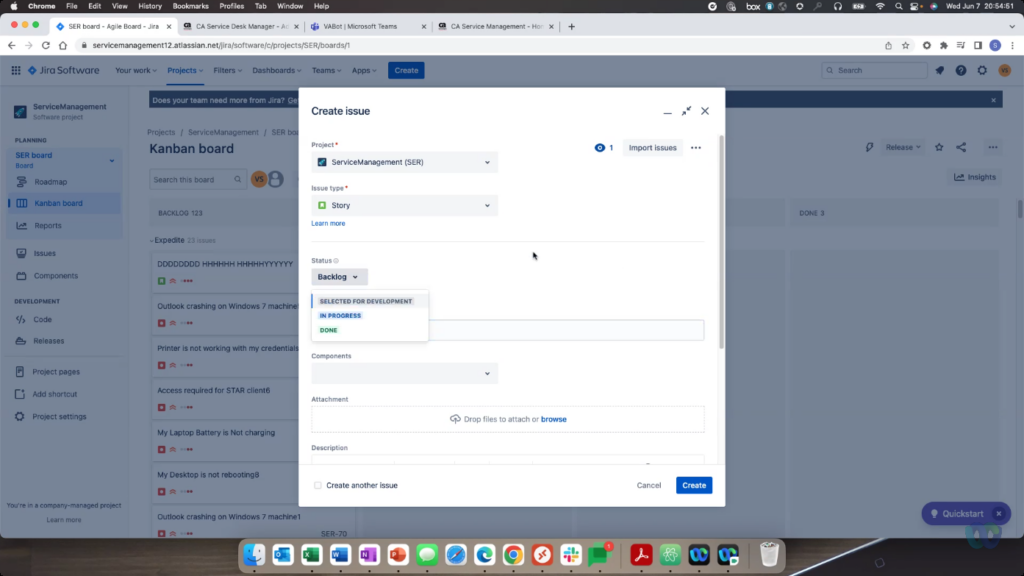Image resolution: width=1024 pixels, height=576 pixels.
Task: Tick the Create another issue checkbox
Action: coord(318,485)
